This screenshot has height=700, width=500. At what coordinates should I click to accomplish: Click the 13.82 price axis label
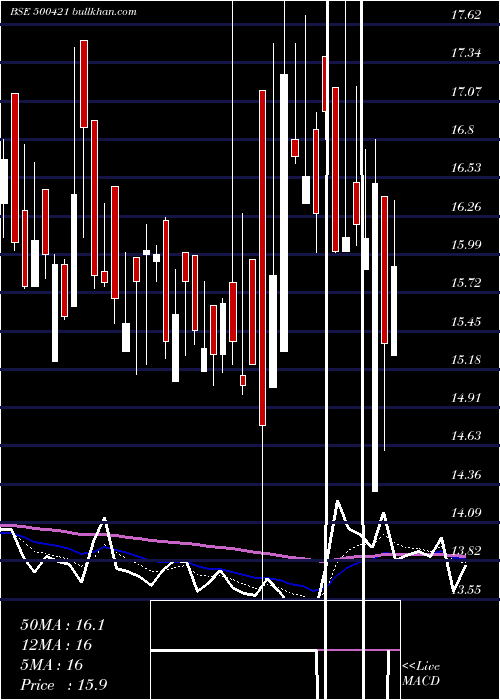[x=466, y=550]
